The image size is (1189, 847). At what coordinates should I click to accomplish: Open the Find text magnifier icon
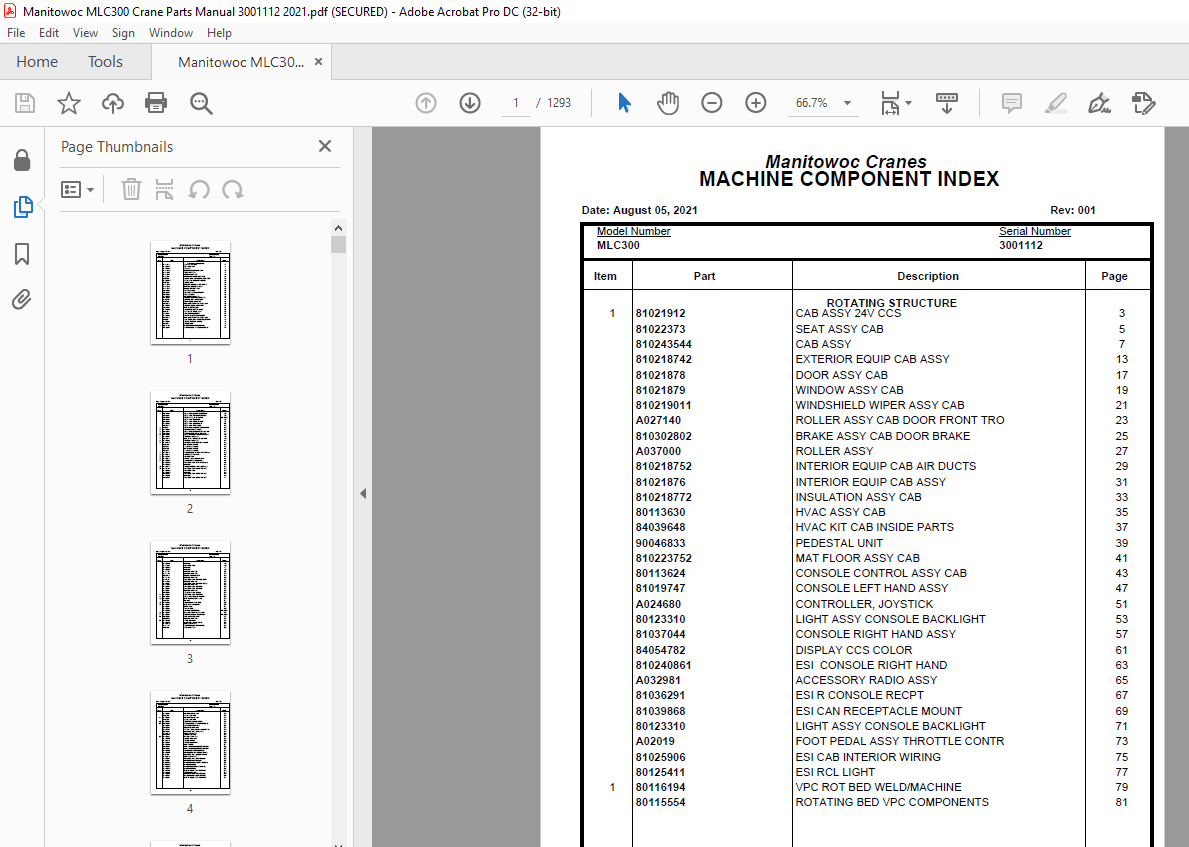coord(201,103)
